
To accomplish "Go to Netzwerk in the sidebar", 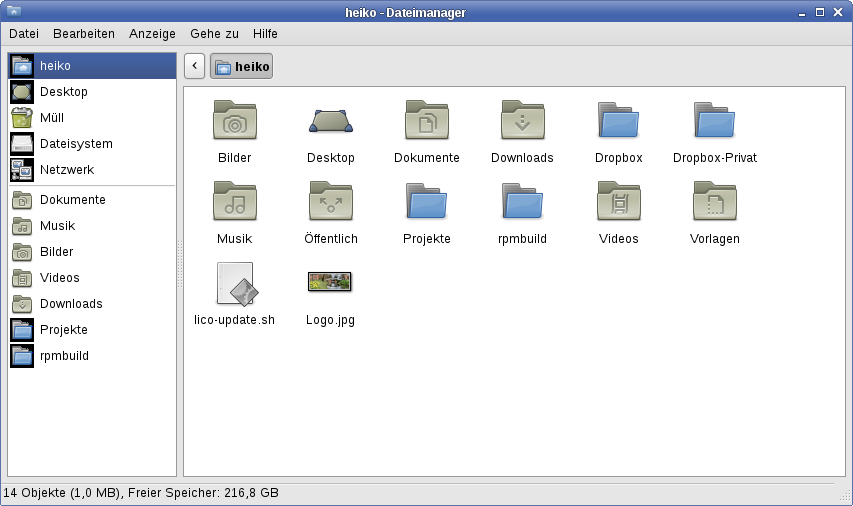I will pyautogui.click(x=66, y=170).
